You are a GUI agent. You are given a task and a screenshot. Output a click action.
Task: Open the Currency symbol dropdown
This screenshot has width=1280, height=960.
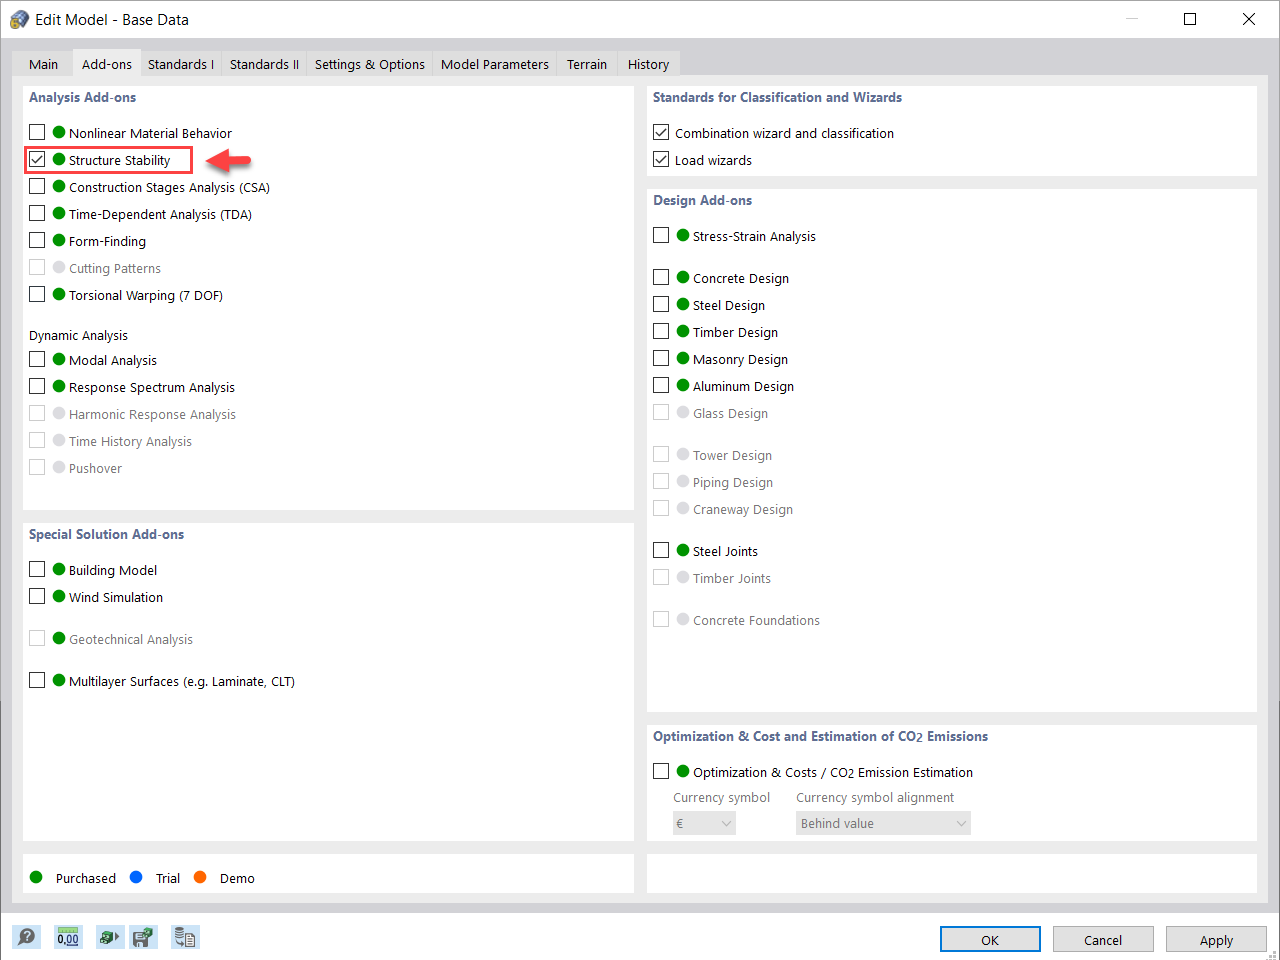pyautogui.click(x=704, y=822)
